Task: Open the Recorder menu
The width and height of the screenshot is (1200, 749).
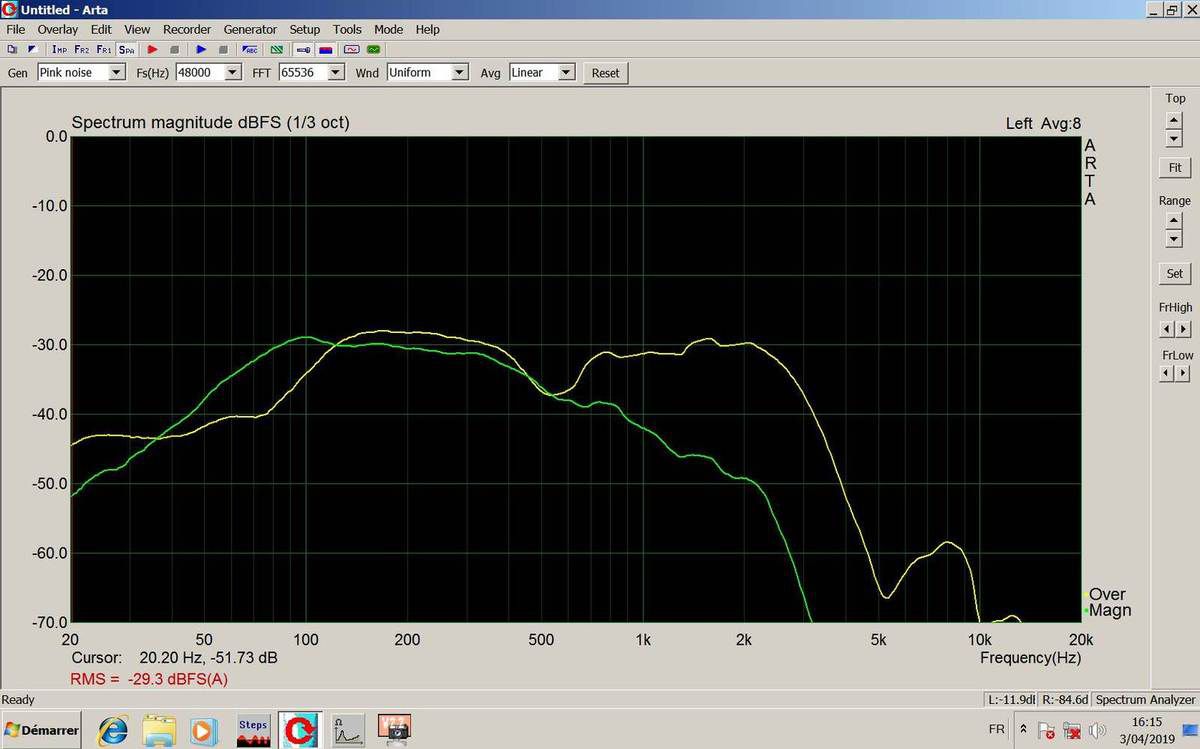Action: (187, 30)
